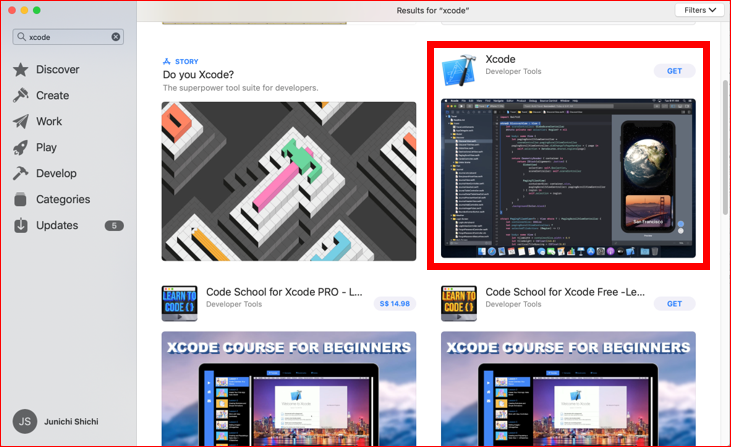Viewport: 731px width, 447px height.
Task: Open Xcode Free course preview image
Action: tap(568, 389)
